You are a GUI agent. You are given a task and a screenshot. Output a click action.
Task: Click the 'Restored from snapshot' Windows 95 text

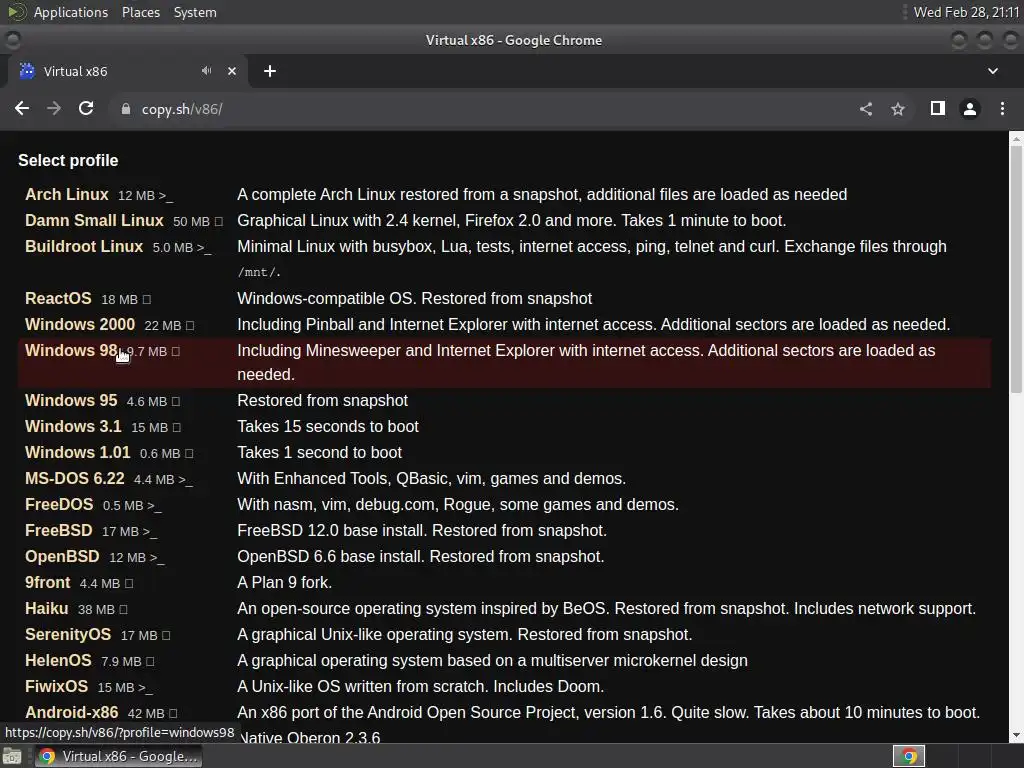pyautogui.click(x=323, y=400)
